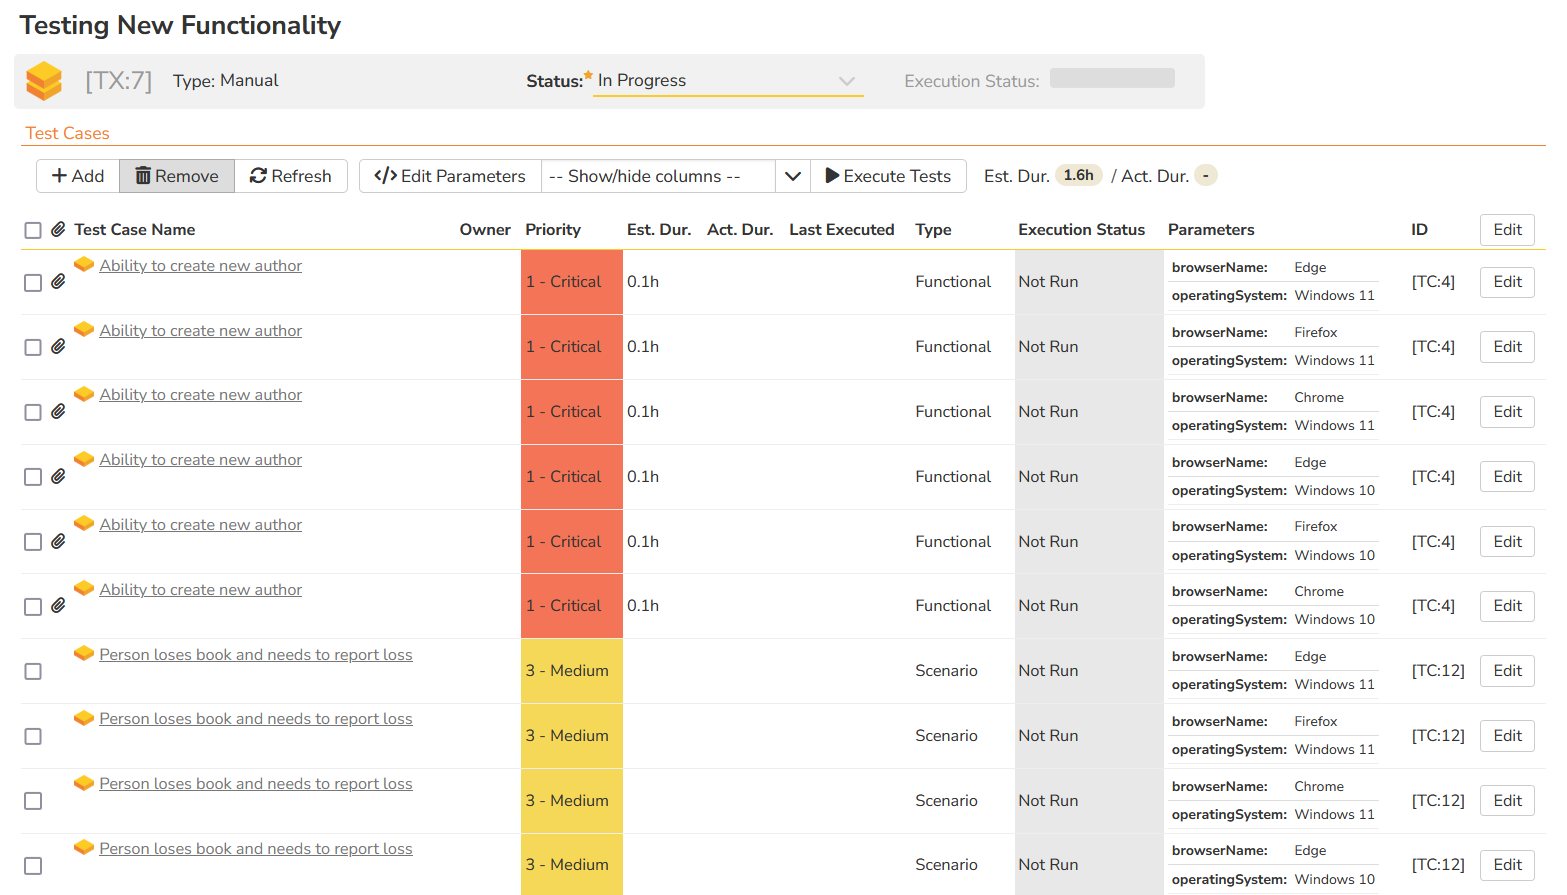Click the attachment paperclip on the first row
Viewport: 1567px width, 895px height.
tap(59, 282)
